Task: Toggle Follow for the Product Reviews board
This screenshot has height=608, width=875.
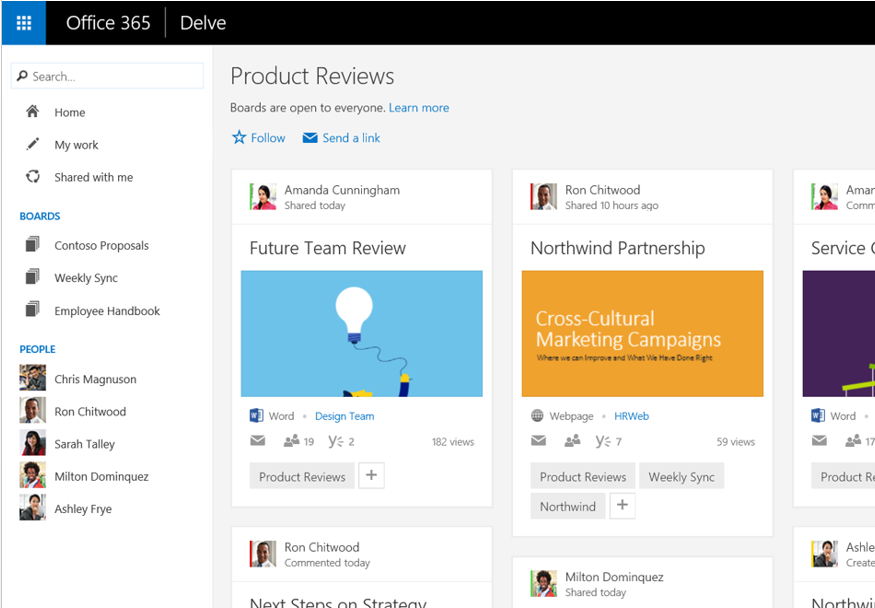Action: click(x=258, y=138)
